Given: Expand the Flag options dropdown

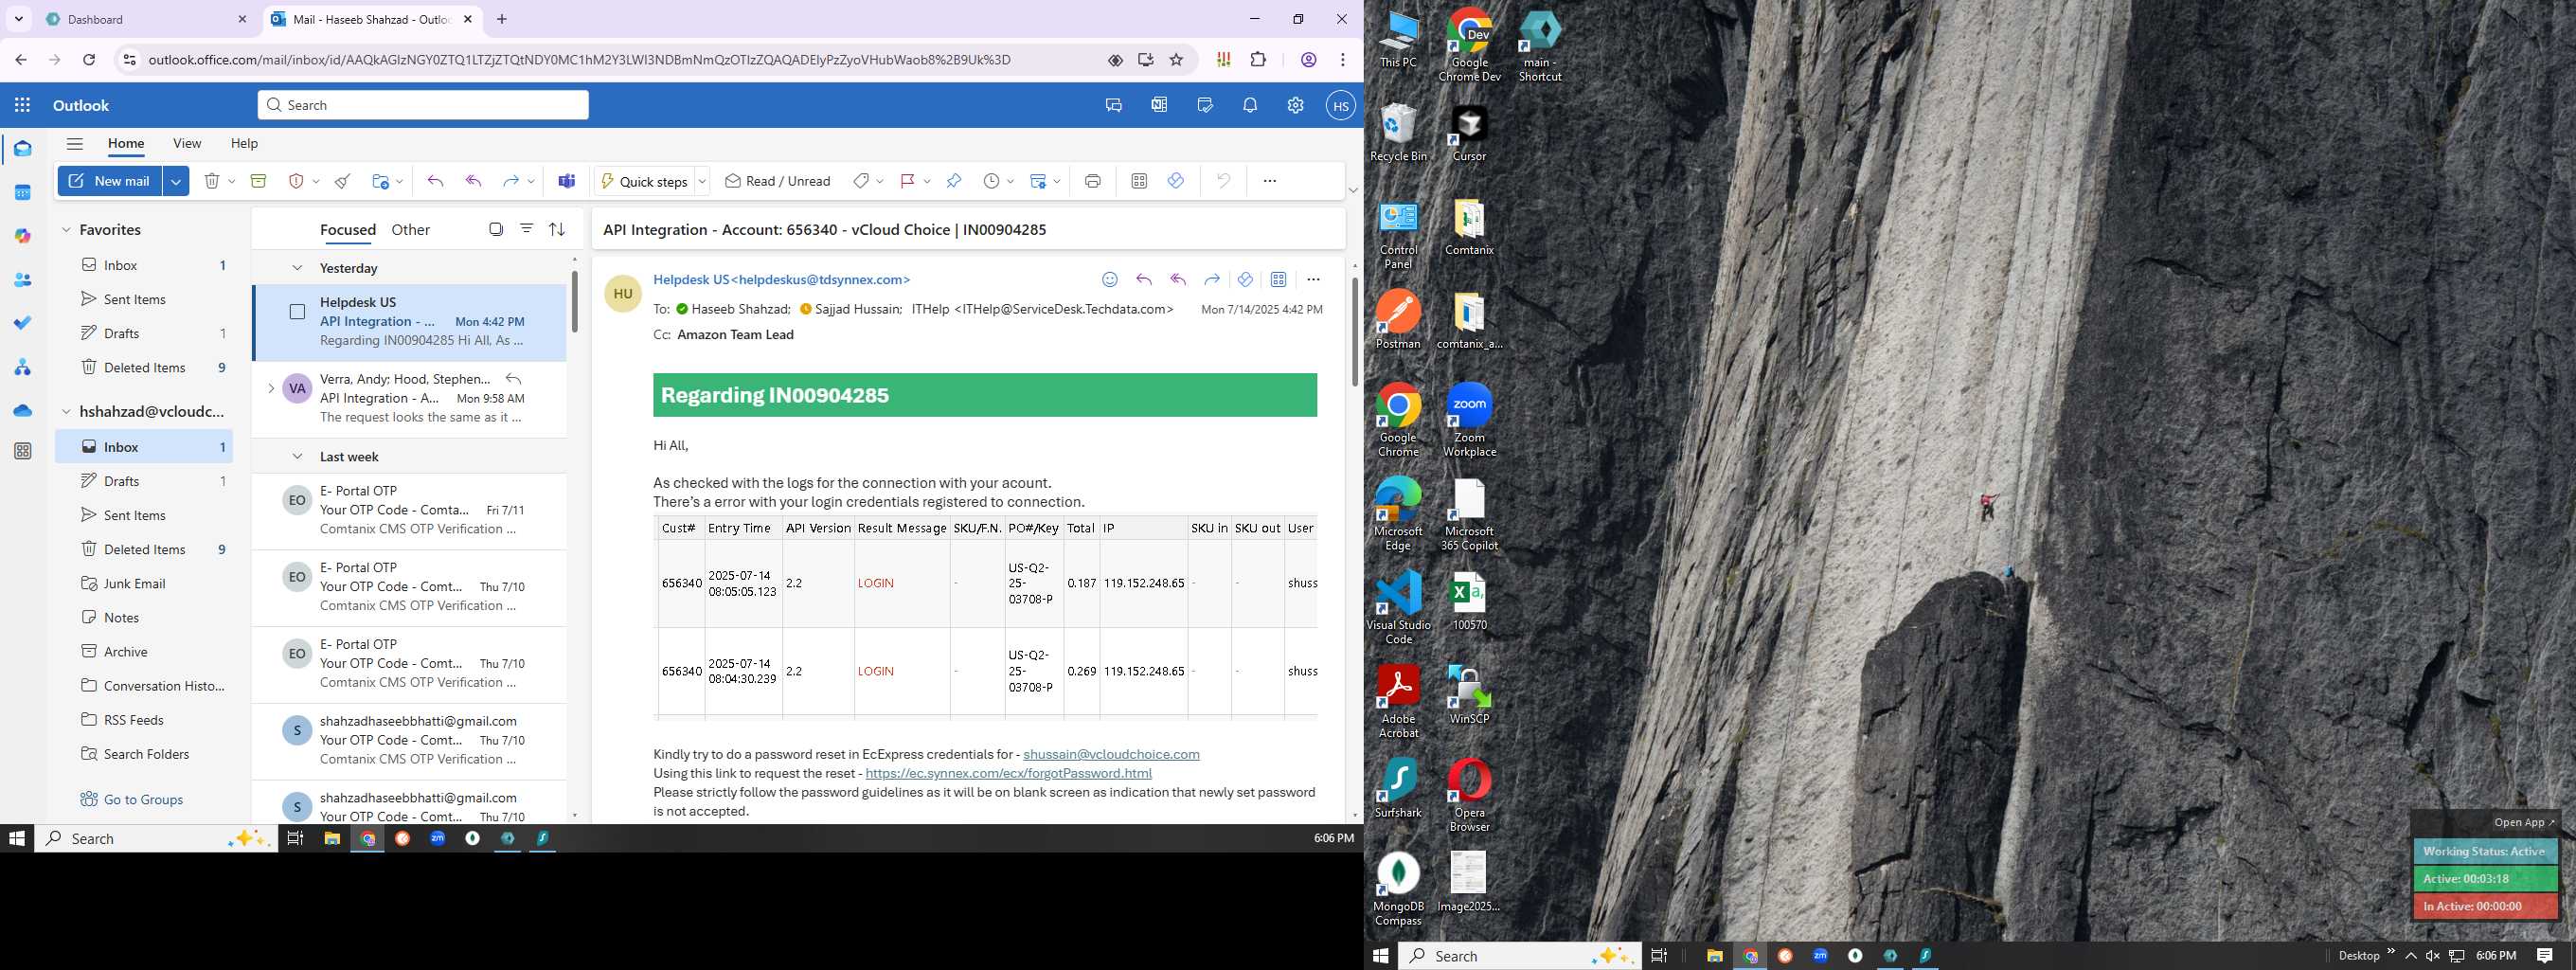Looking at the screenshot, I should pyautogui.click(x=927, y=181).
